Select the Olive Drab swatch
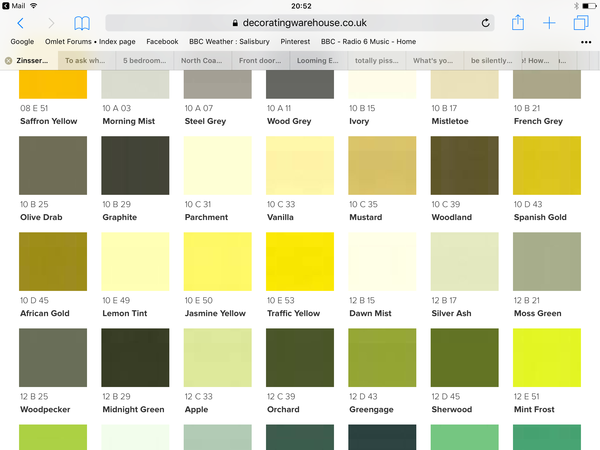 53,165
